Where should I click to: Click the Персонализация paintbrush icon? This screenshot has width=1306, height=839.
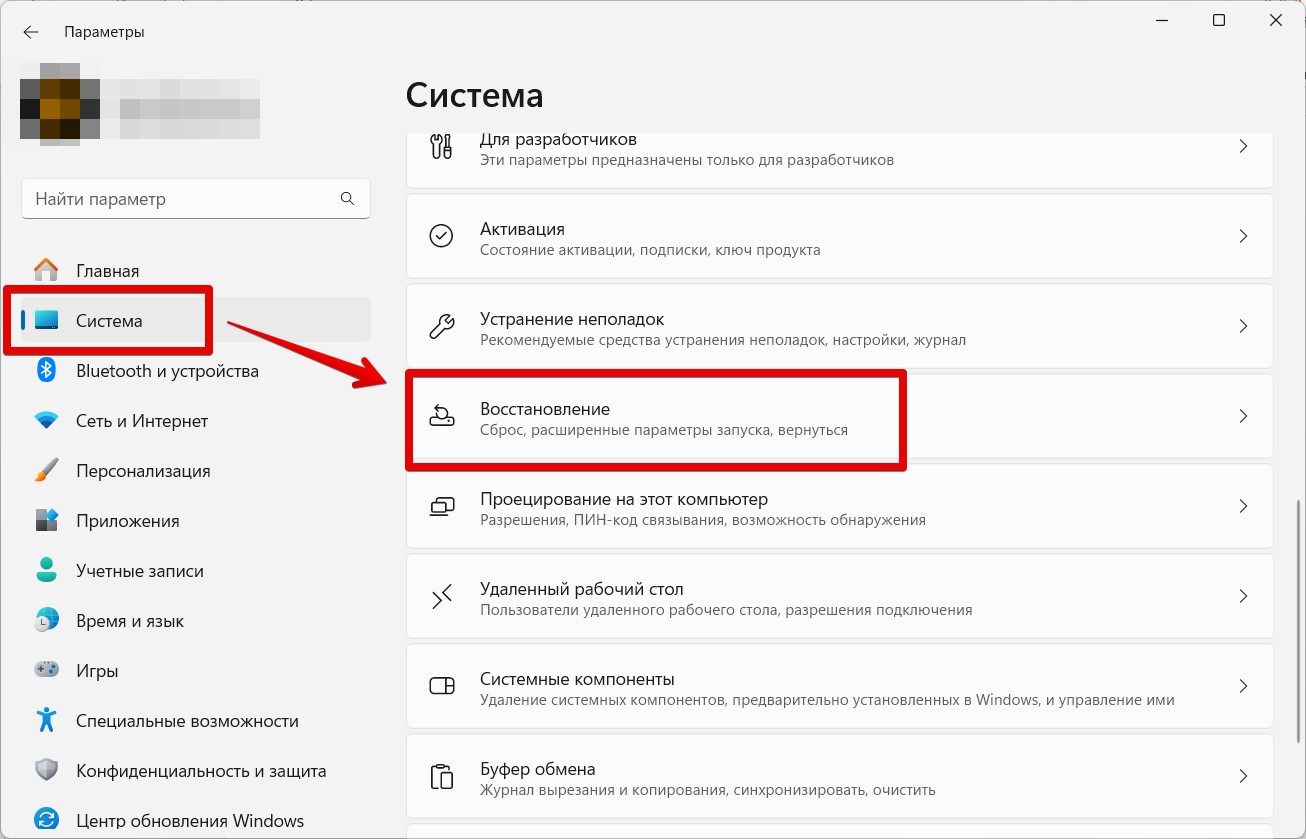[46, 470]
